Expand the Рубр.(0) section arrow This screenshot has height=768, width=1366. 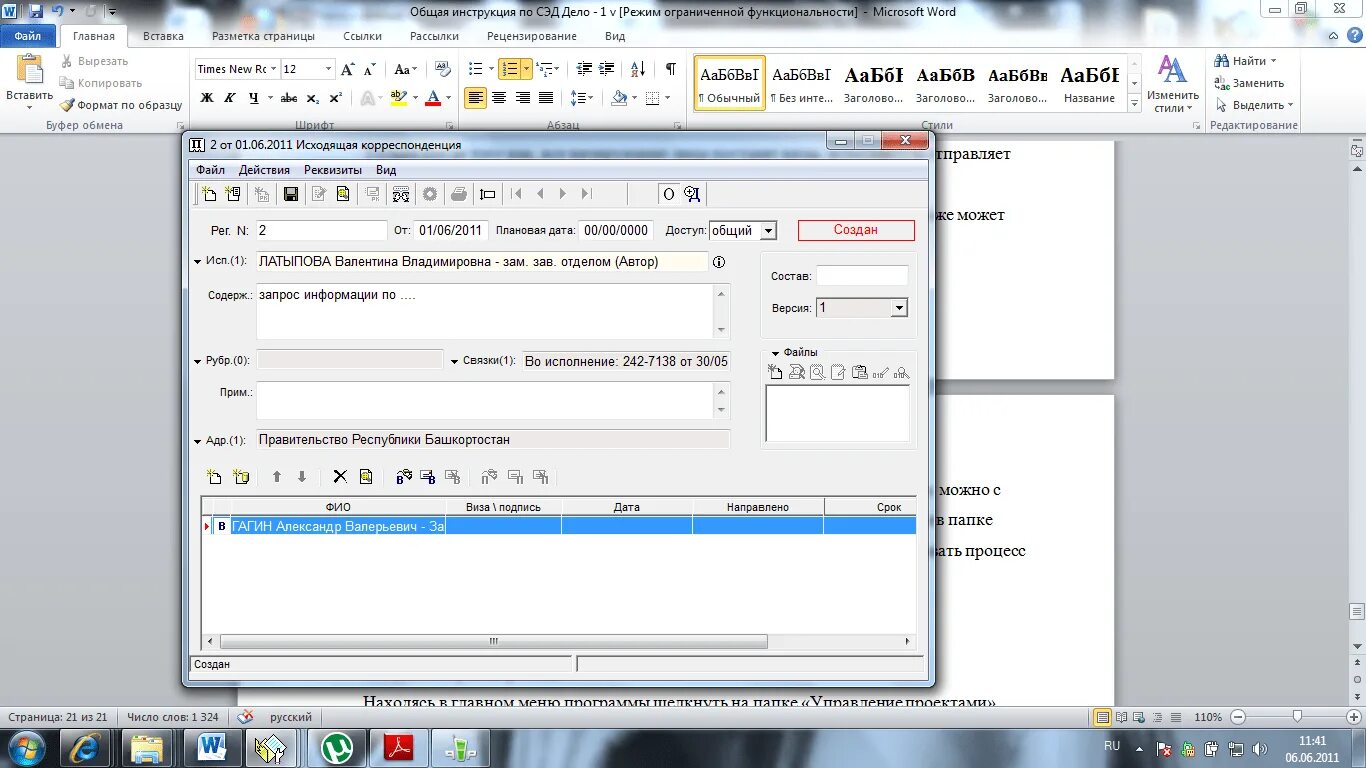[198, 361]
